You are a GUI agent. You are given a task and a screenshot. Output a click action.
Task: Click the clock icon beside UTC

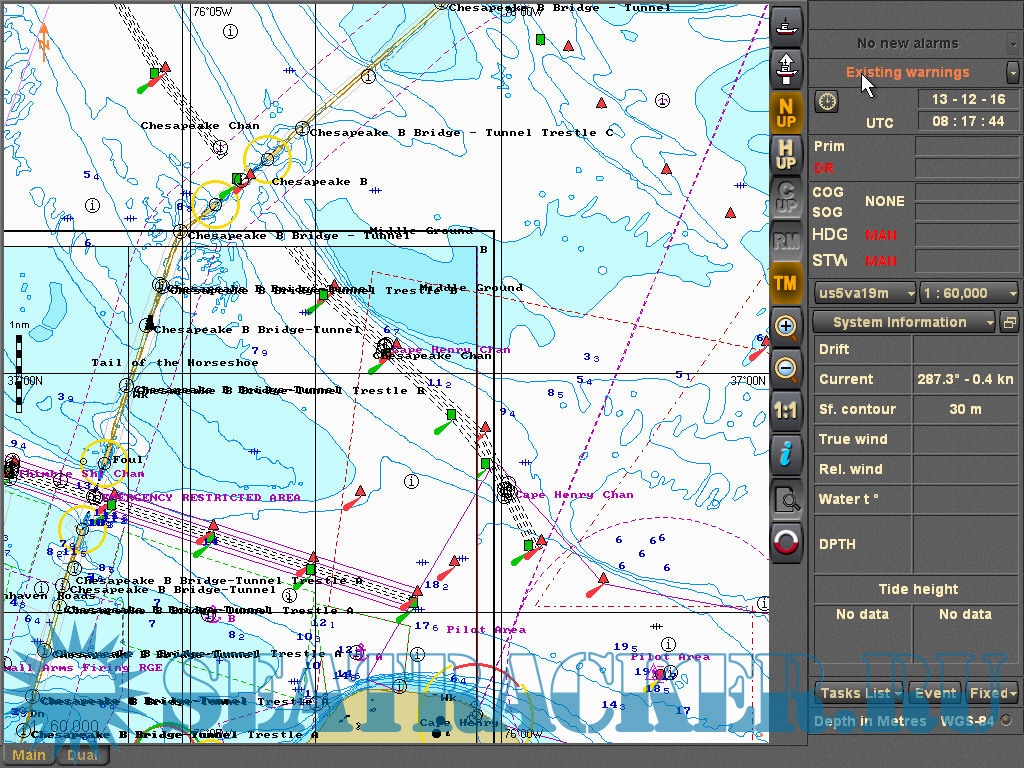coord(827,101)
